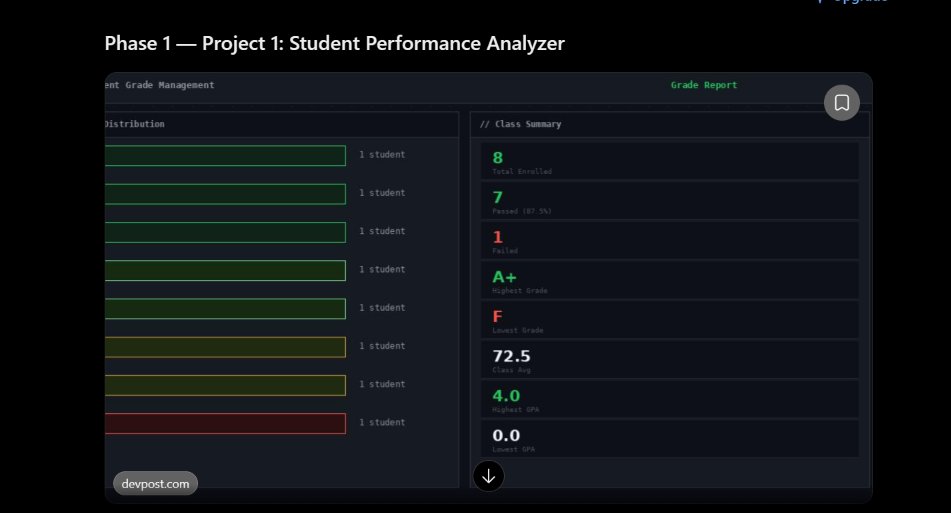Click the red F Lowest Grade value
The image size is (951, 513).
pyautogui.click(x=497, y=317)
